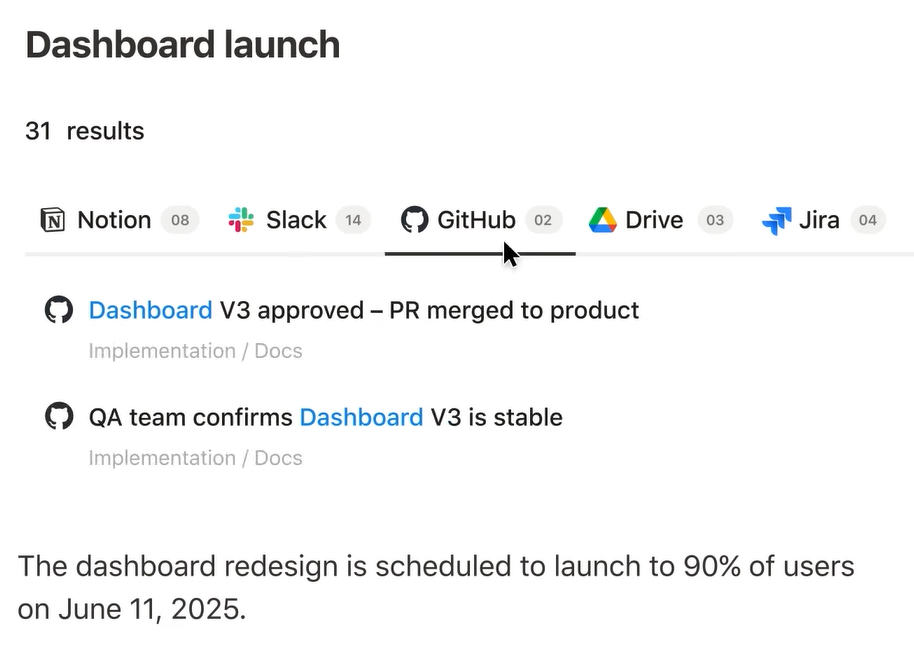
Task: Click the Notion logo icon
Action: point(52,220)
